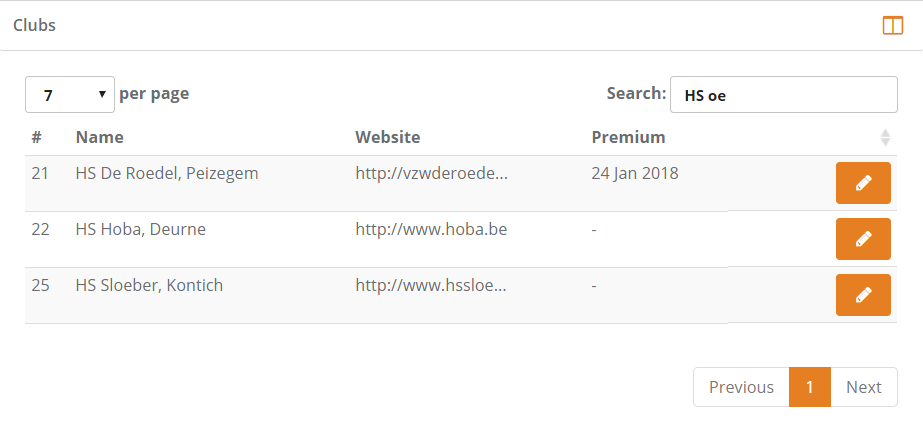The width and height of the screenshot is (923, 446).
Task: Click the columns layout icon beside Clubs
Action: click(x=892, y=26)
